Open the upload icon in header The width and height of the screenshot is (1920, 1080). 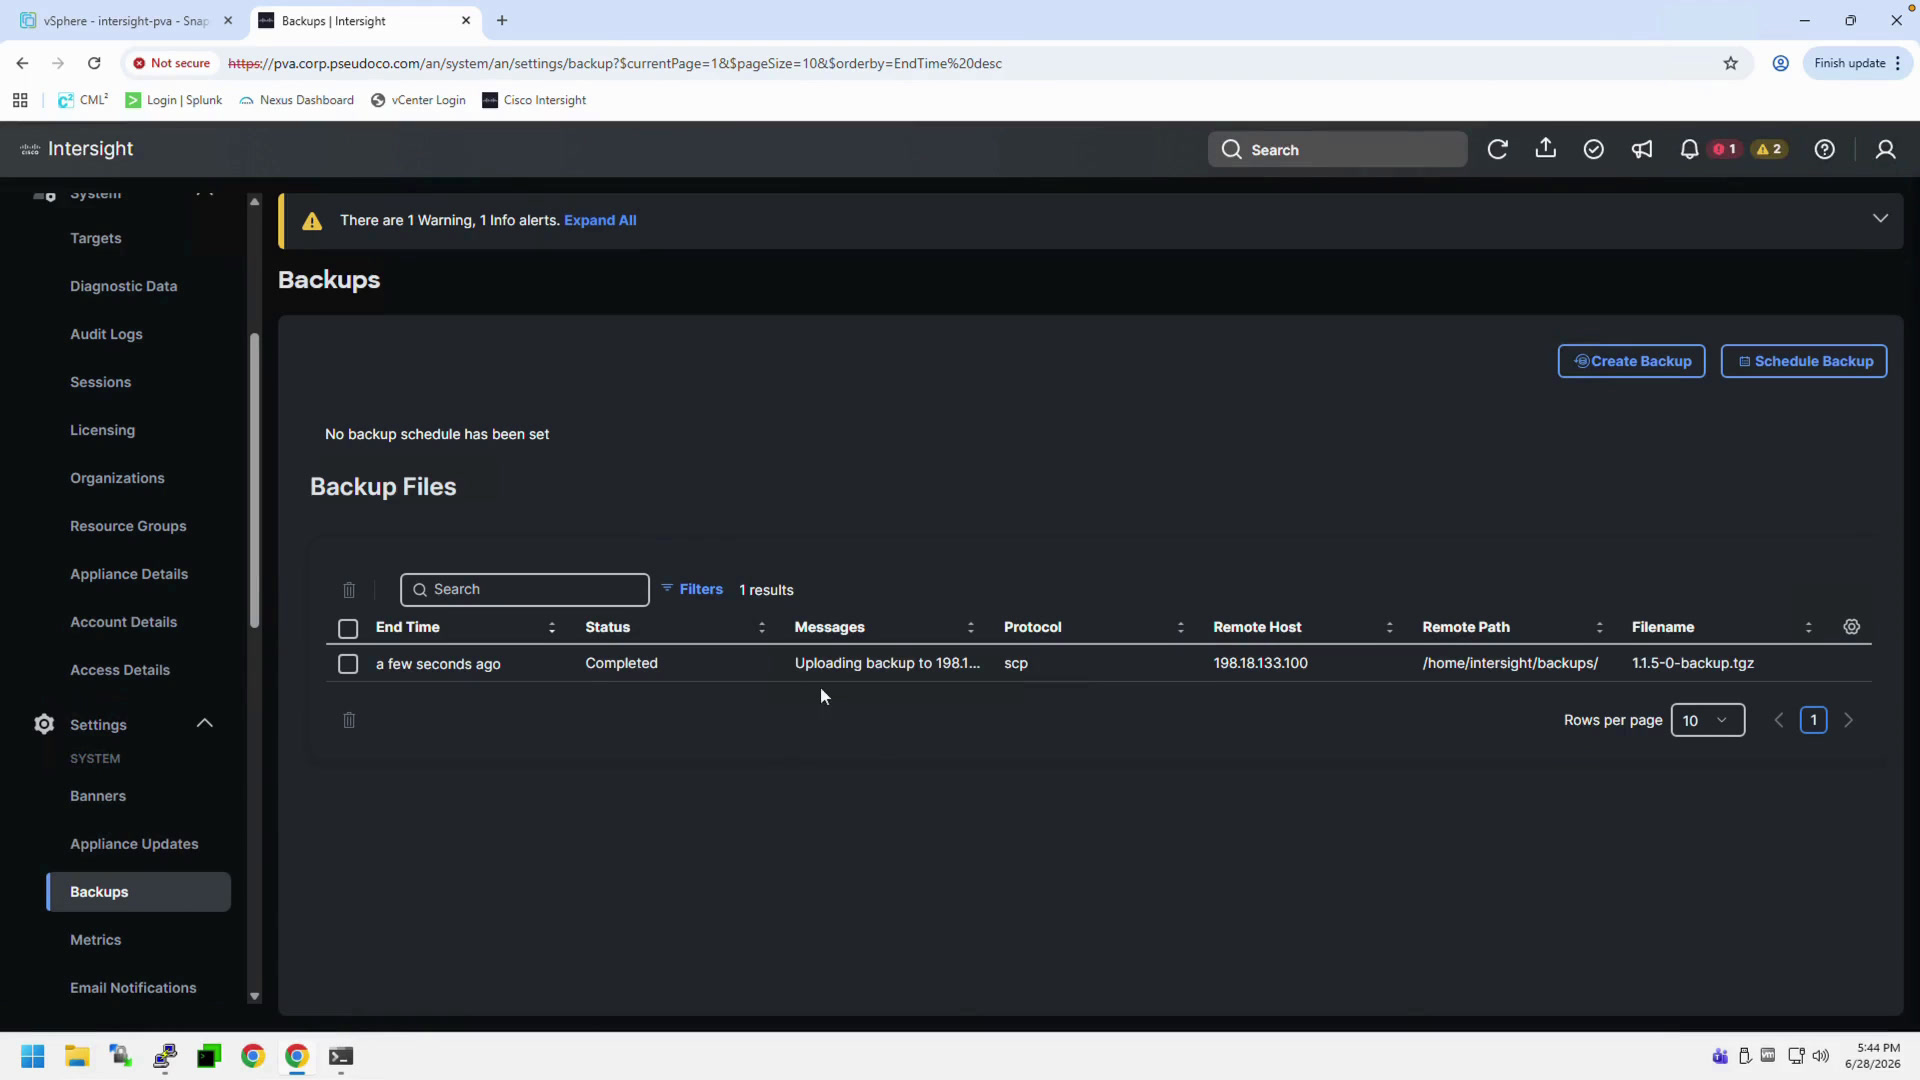[1545, 149]
